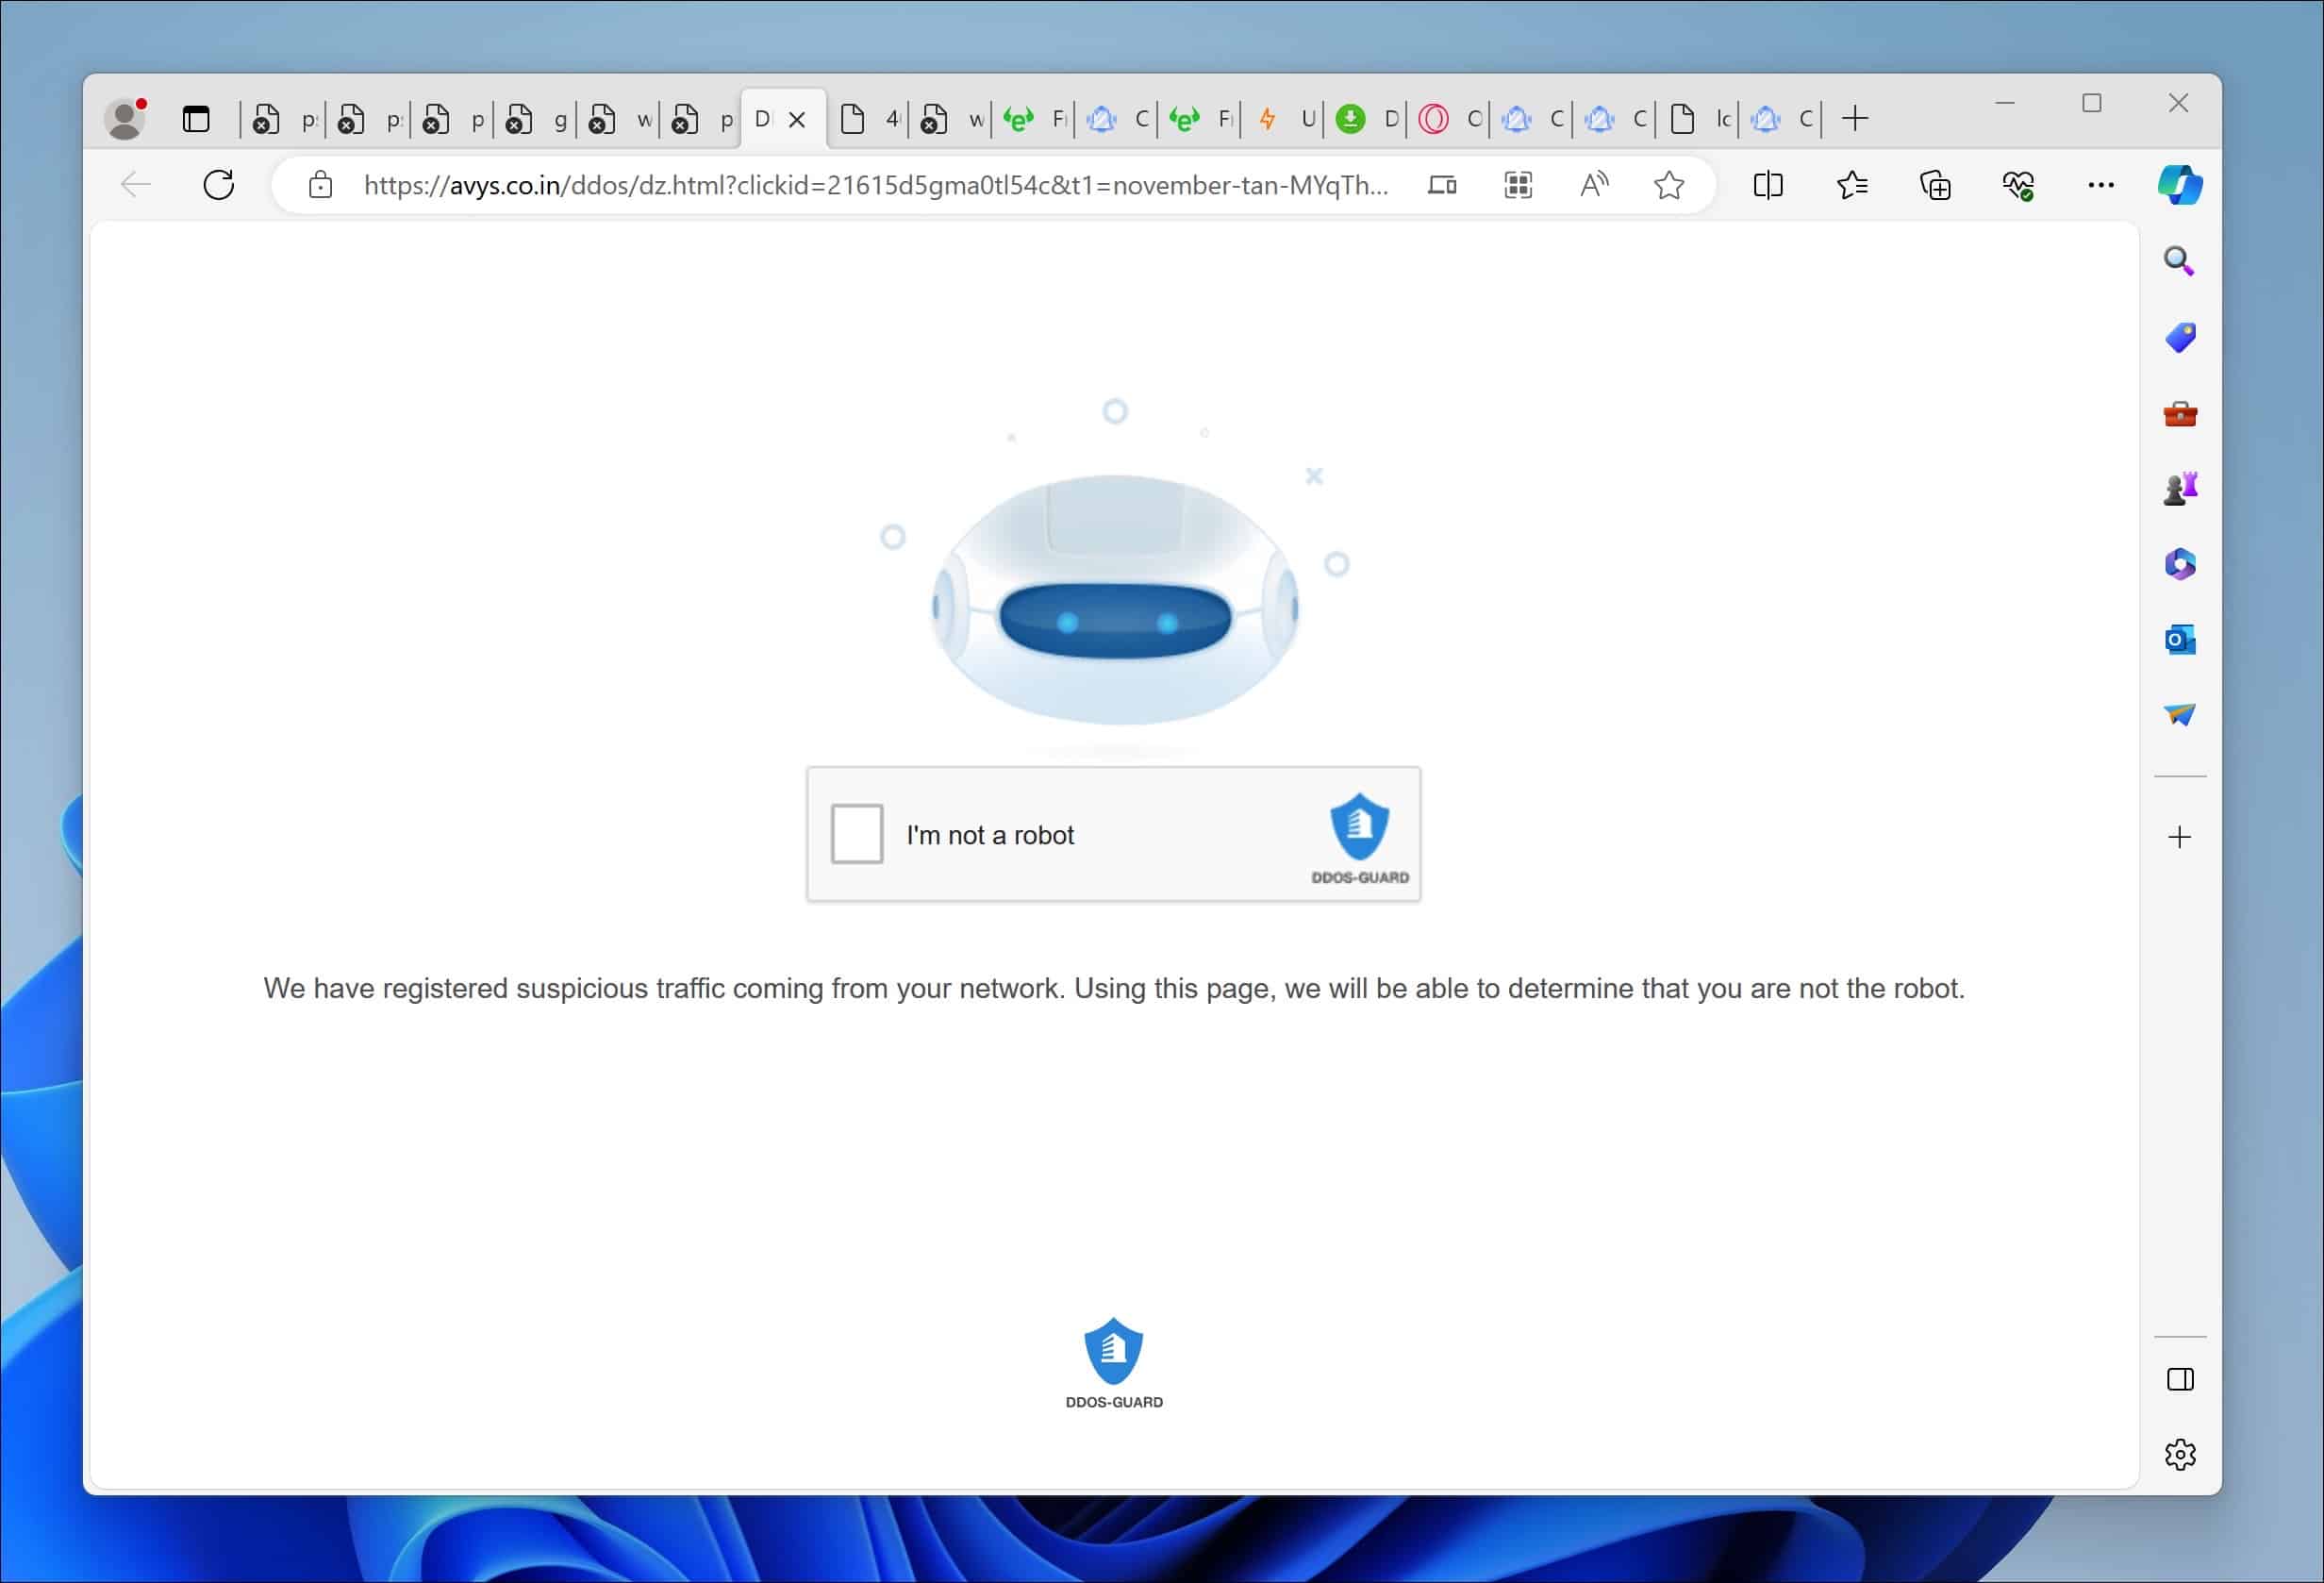
Task: Click the "I'm not a robot" label text
Action: (990, 835)
